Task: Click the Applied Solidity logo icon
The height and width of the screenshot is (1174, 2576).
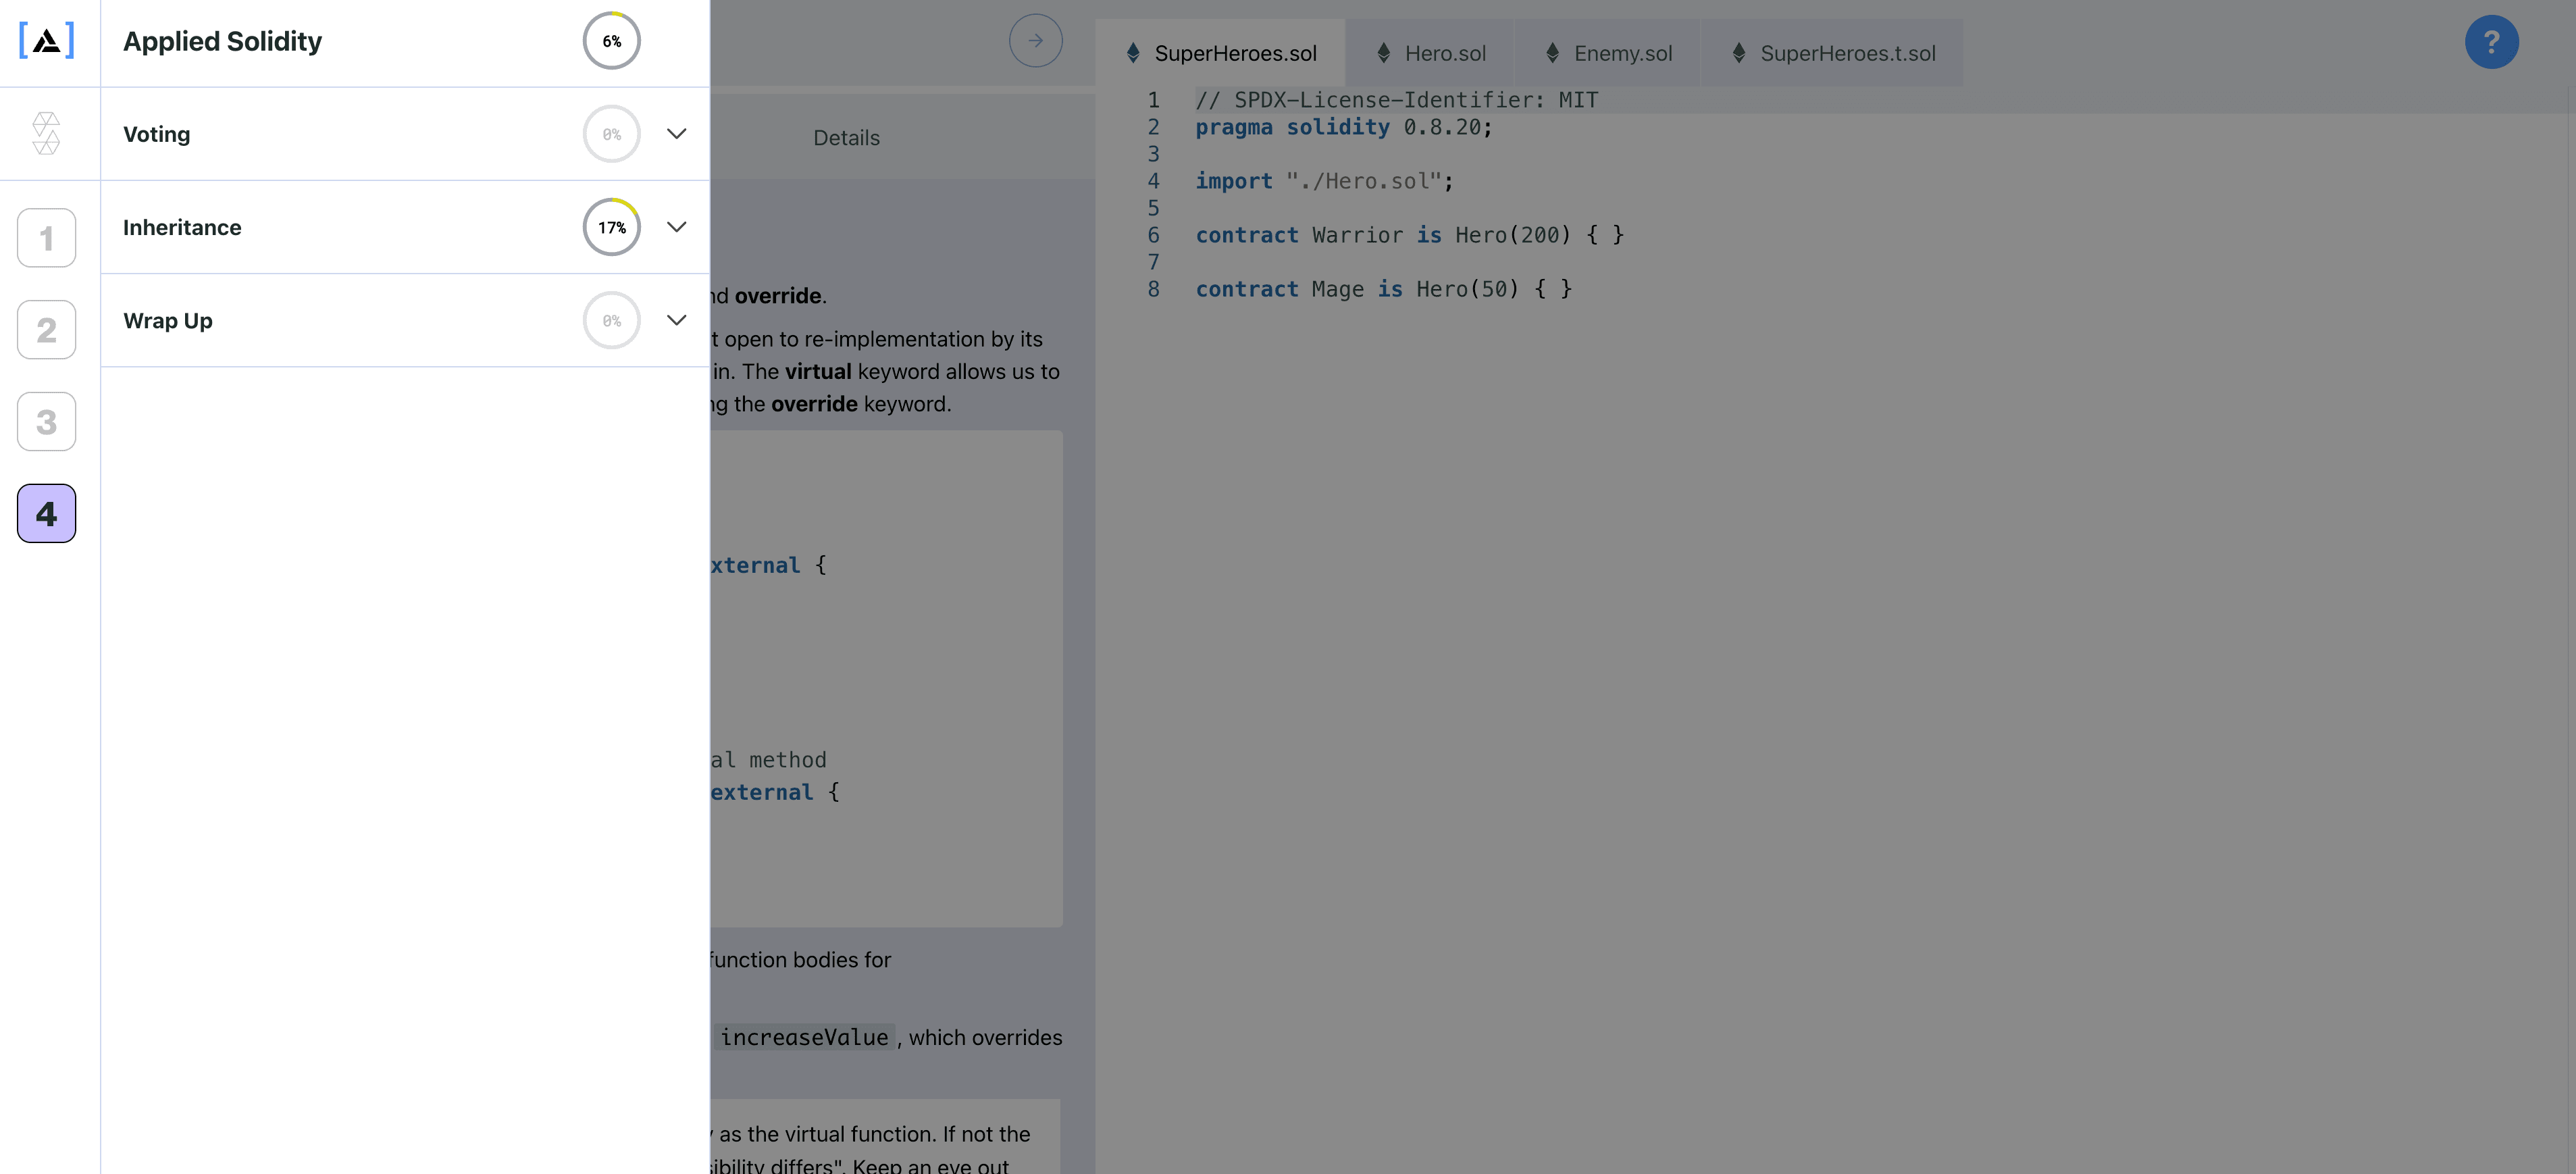Action: click(x=46, y=40)
